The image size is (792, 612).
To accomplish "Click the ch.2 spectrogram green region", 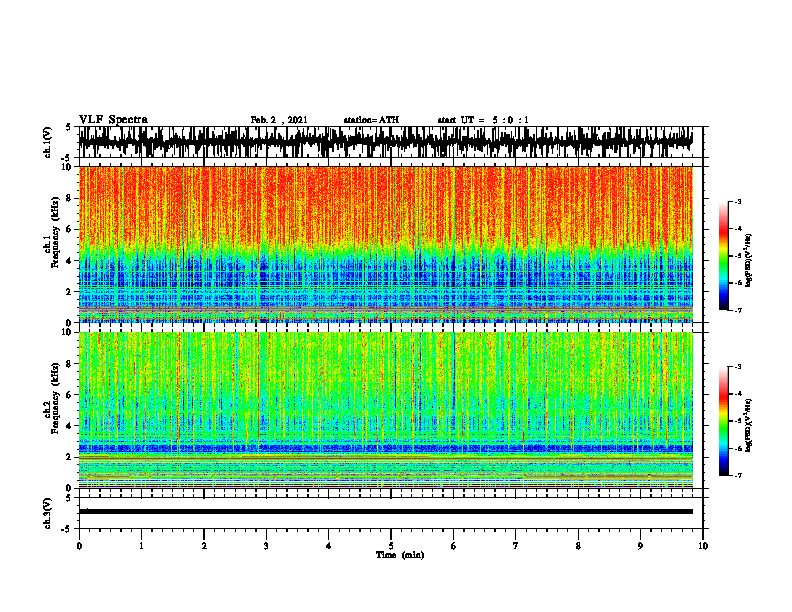I will pos(385,374).
